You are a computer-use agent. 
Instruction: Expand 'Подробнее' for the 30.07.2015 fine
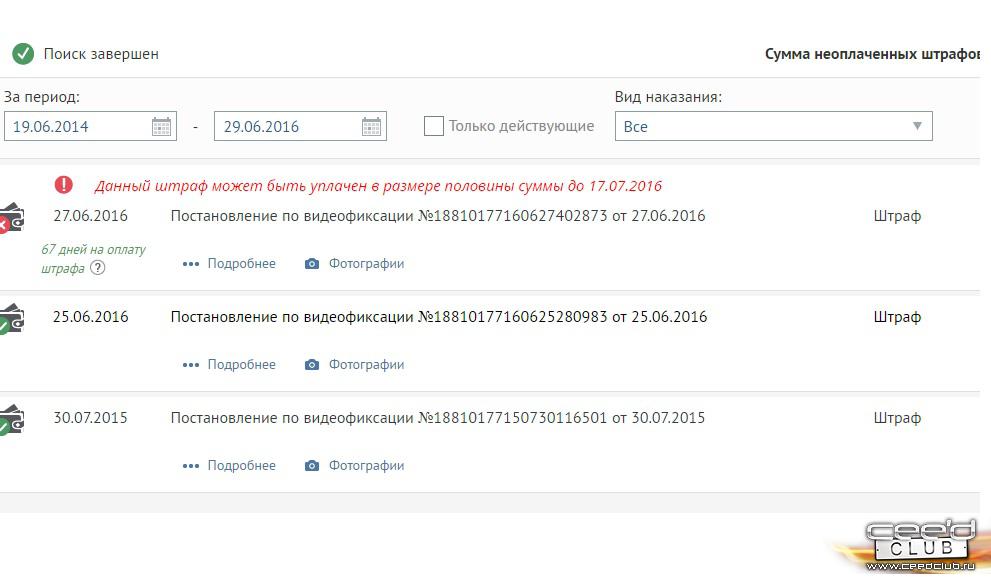coord(229,466)
